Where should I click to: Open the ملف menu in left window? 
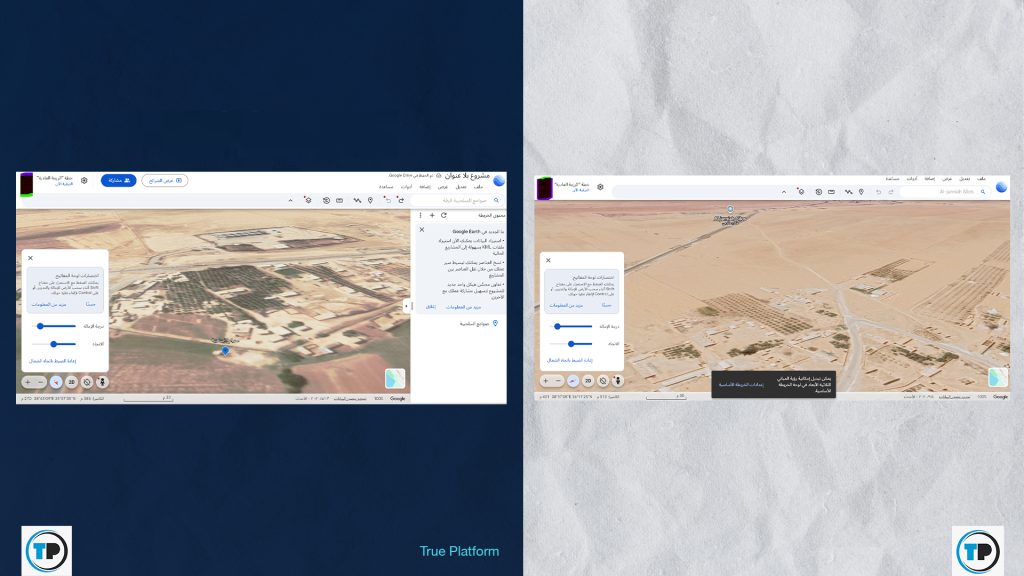[x=478, y=187]
